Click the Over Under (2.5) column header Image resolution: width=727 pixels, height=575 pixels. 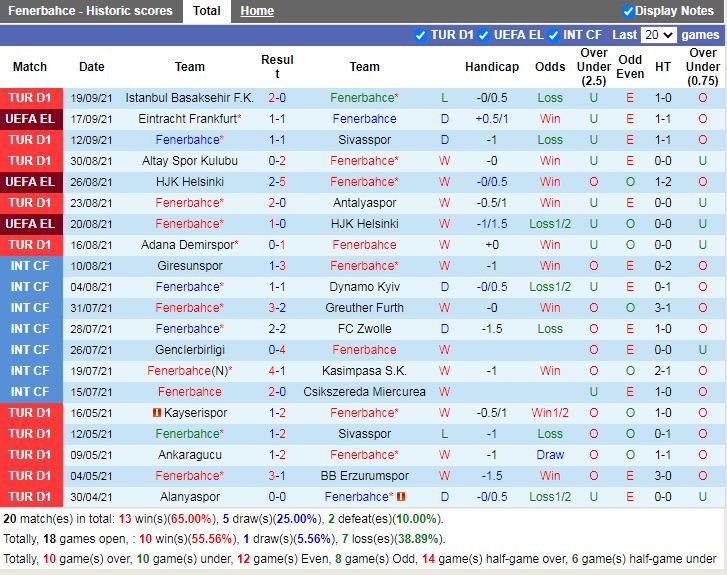click(594, 67)
